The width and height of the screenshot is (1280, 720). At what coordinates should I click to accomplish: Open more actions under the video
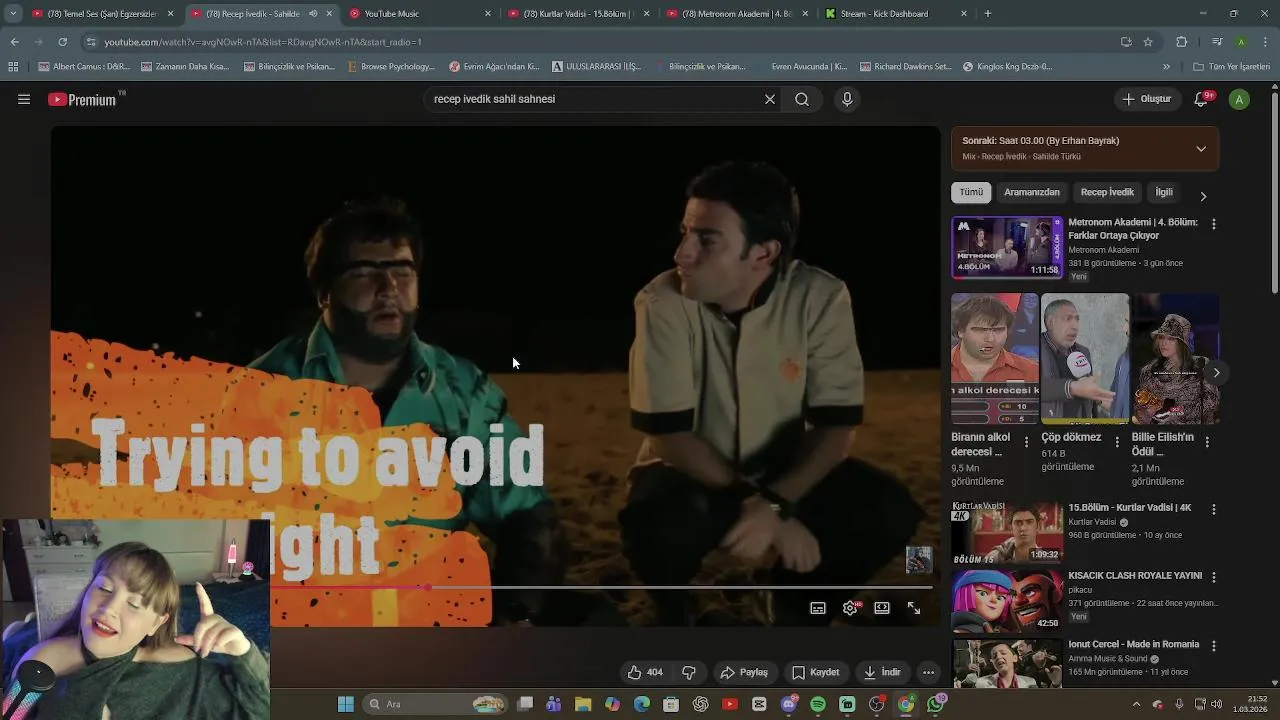[928, 672]
